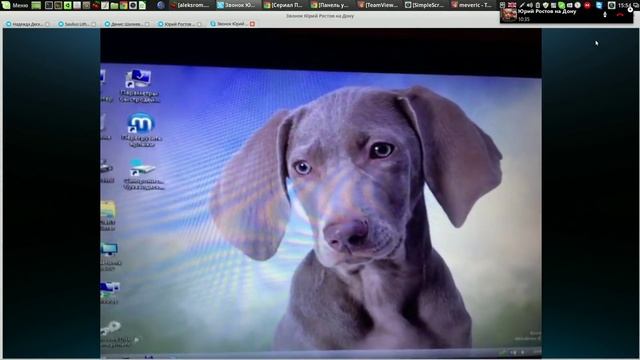Image resolution: width=640 pixels, height=360 pixels.
Task: Switch to the Звонок Ю... taskbar window
Action: click(x=238, y=5)
